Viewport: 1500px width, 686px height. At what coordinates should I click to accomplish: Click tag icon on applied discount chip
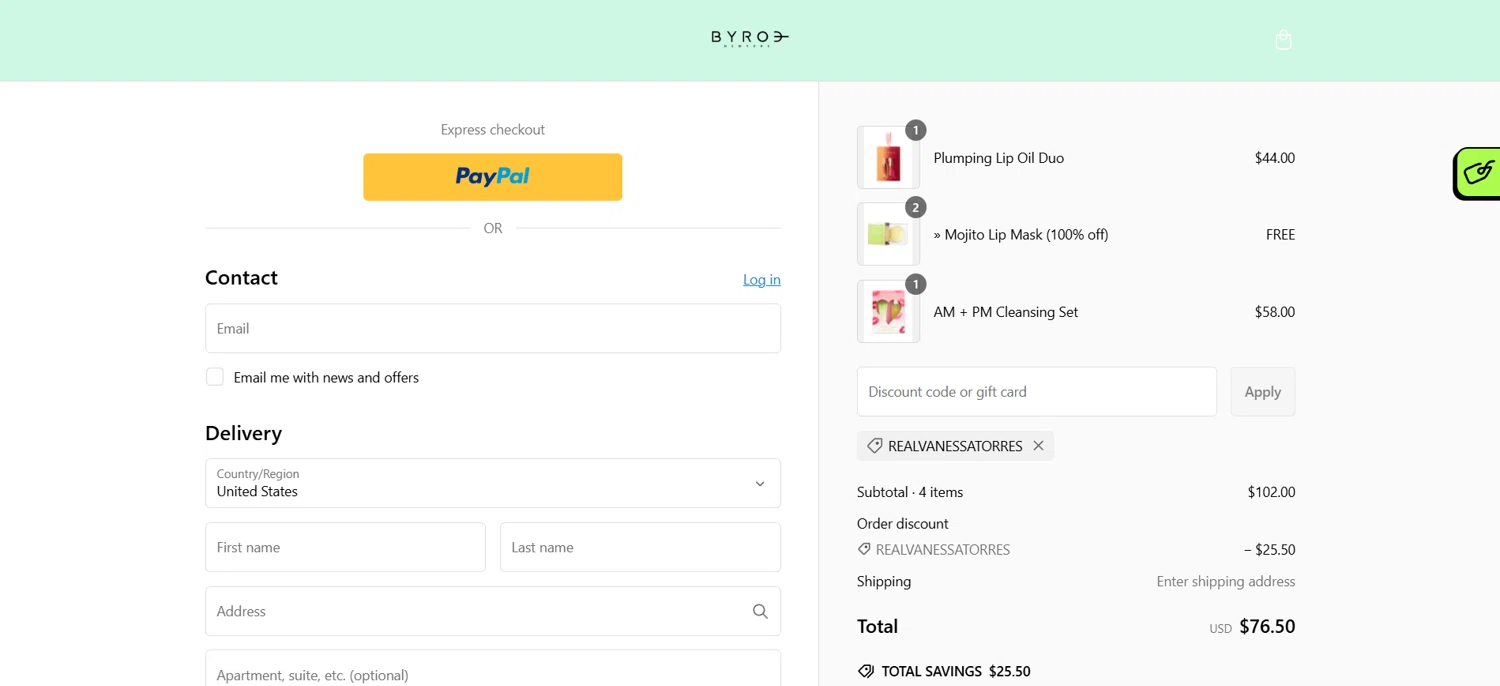click(x=875, y=446)
